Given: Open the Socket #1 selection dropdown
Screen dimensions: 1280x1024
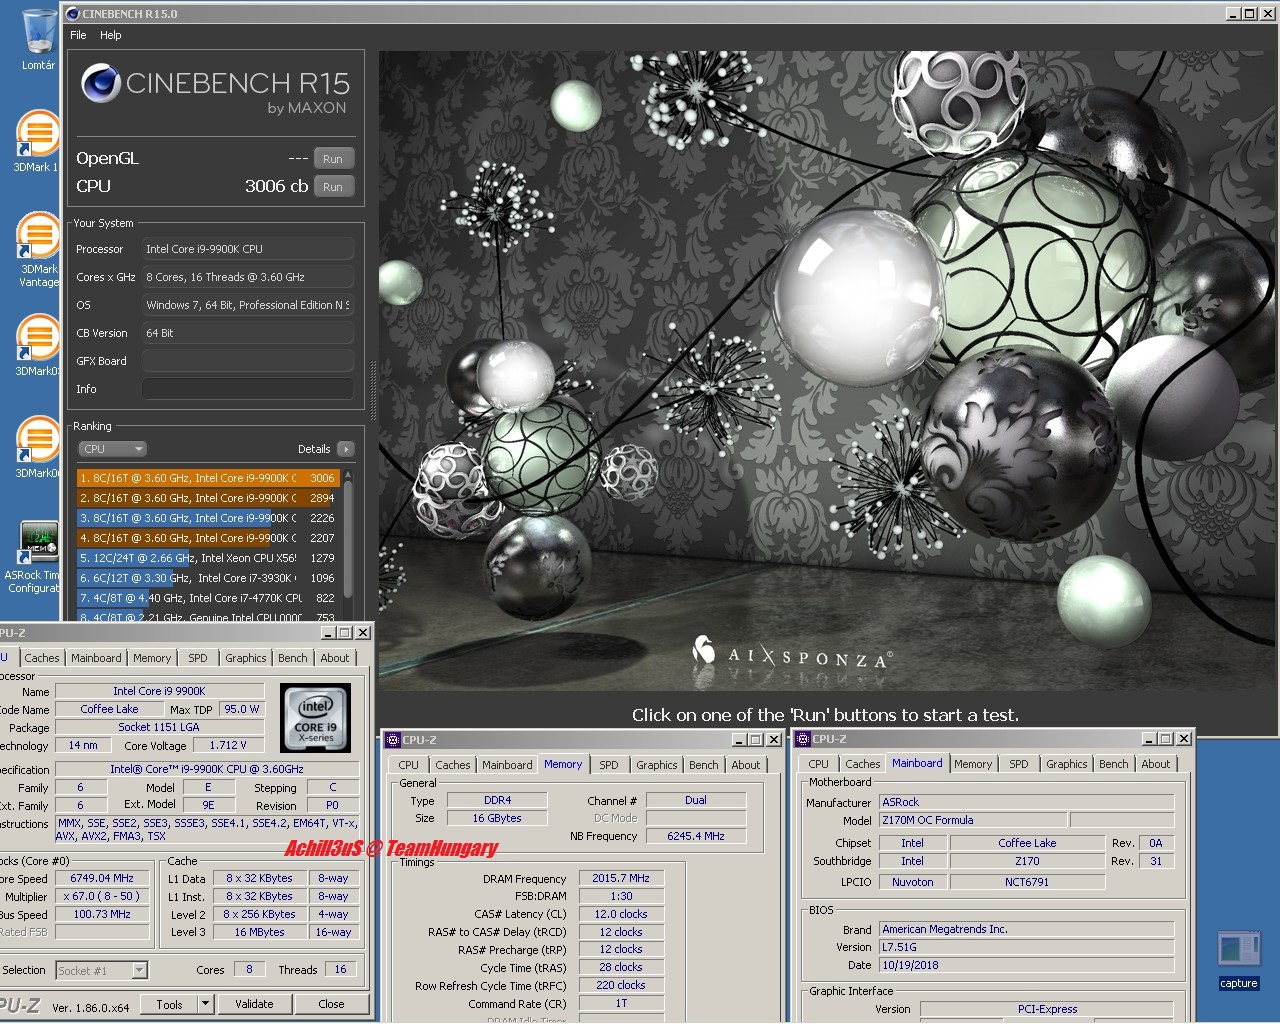Looking at the screenshot, I should 102,970.
